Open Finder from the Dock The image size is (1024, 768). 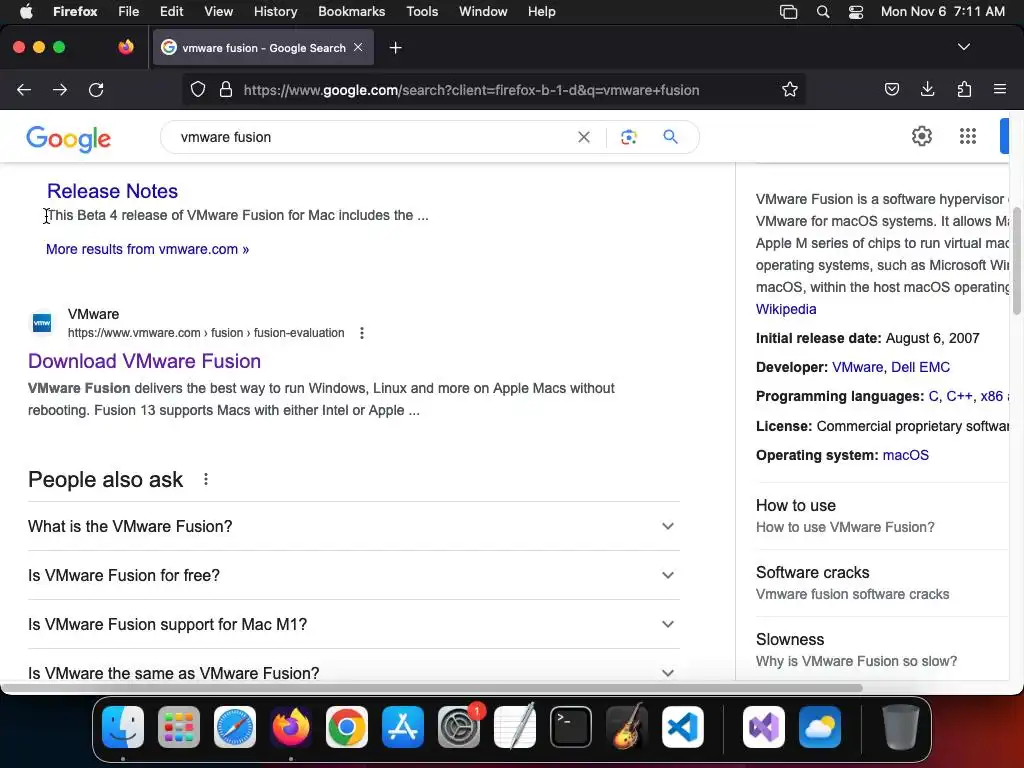pyautogui.click(x=123, y=727)
